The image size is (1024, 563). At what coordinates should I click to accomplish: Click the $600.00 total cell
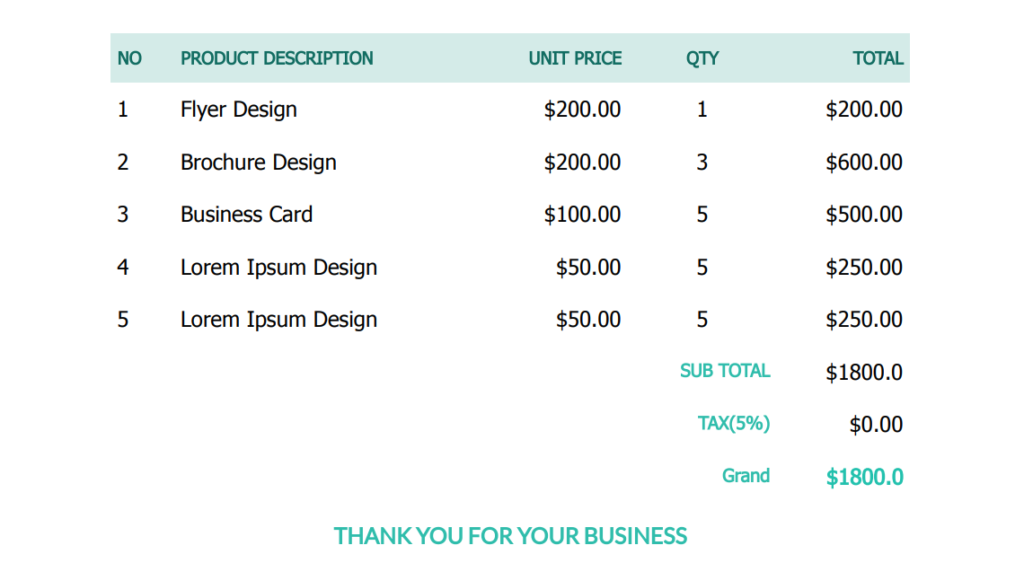click(x=864, y=162)
